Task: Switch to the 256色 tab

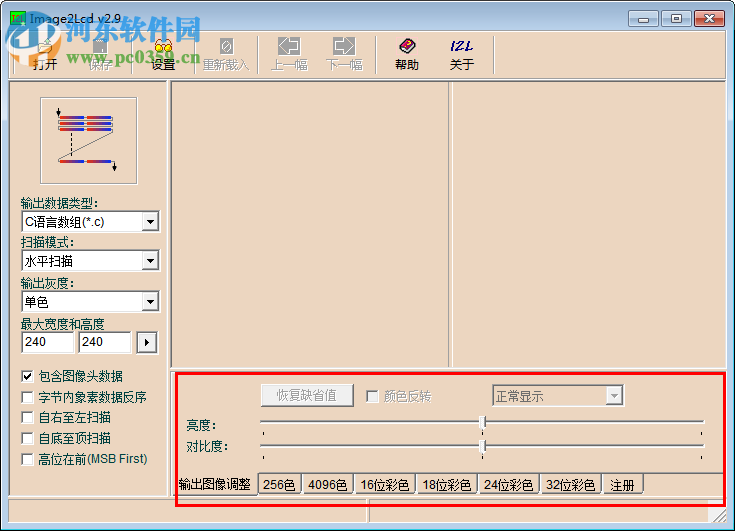Action: [279, 485]
